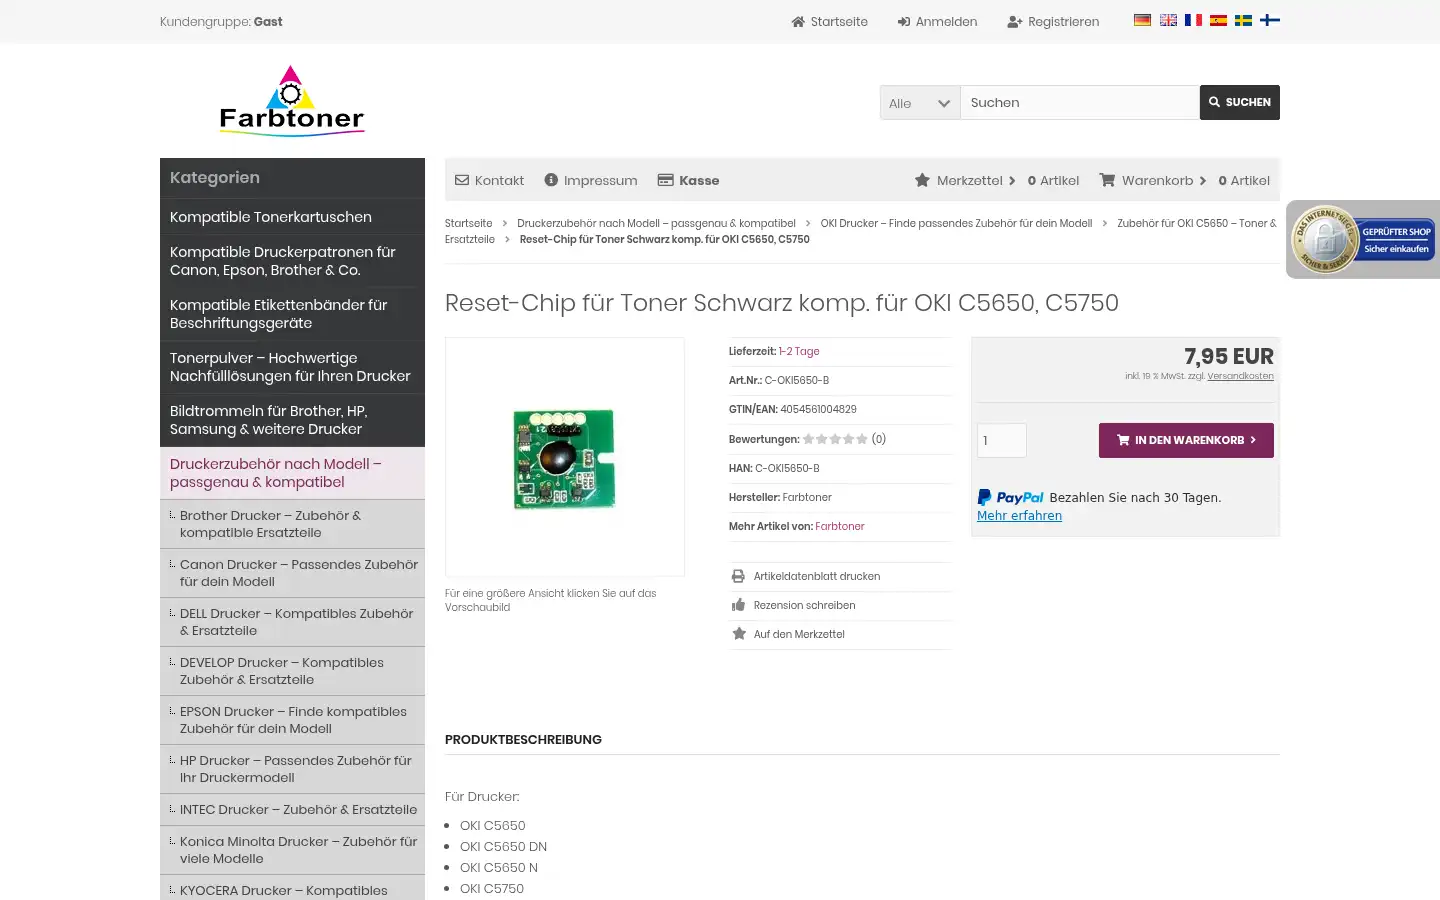Enlarge the reset chip product image

point(565,457)
